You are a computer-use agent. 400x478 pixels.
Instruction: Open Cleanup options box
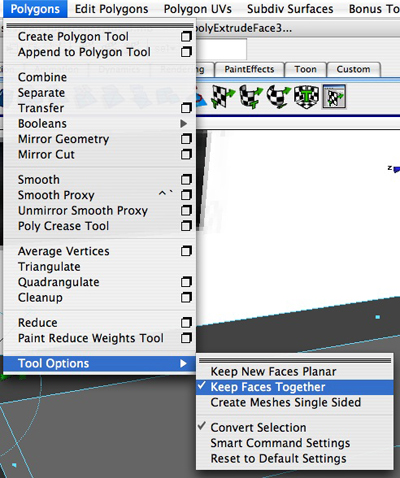186,297
